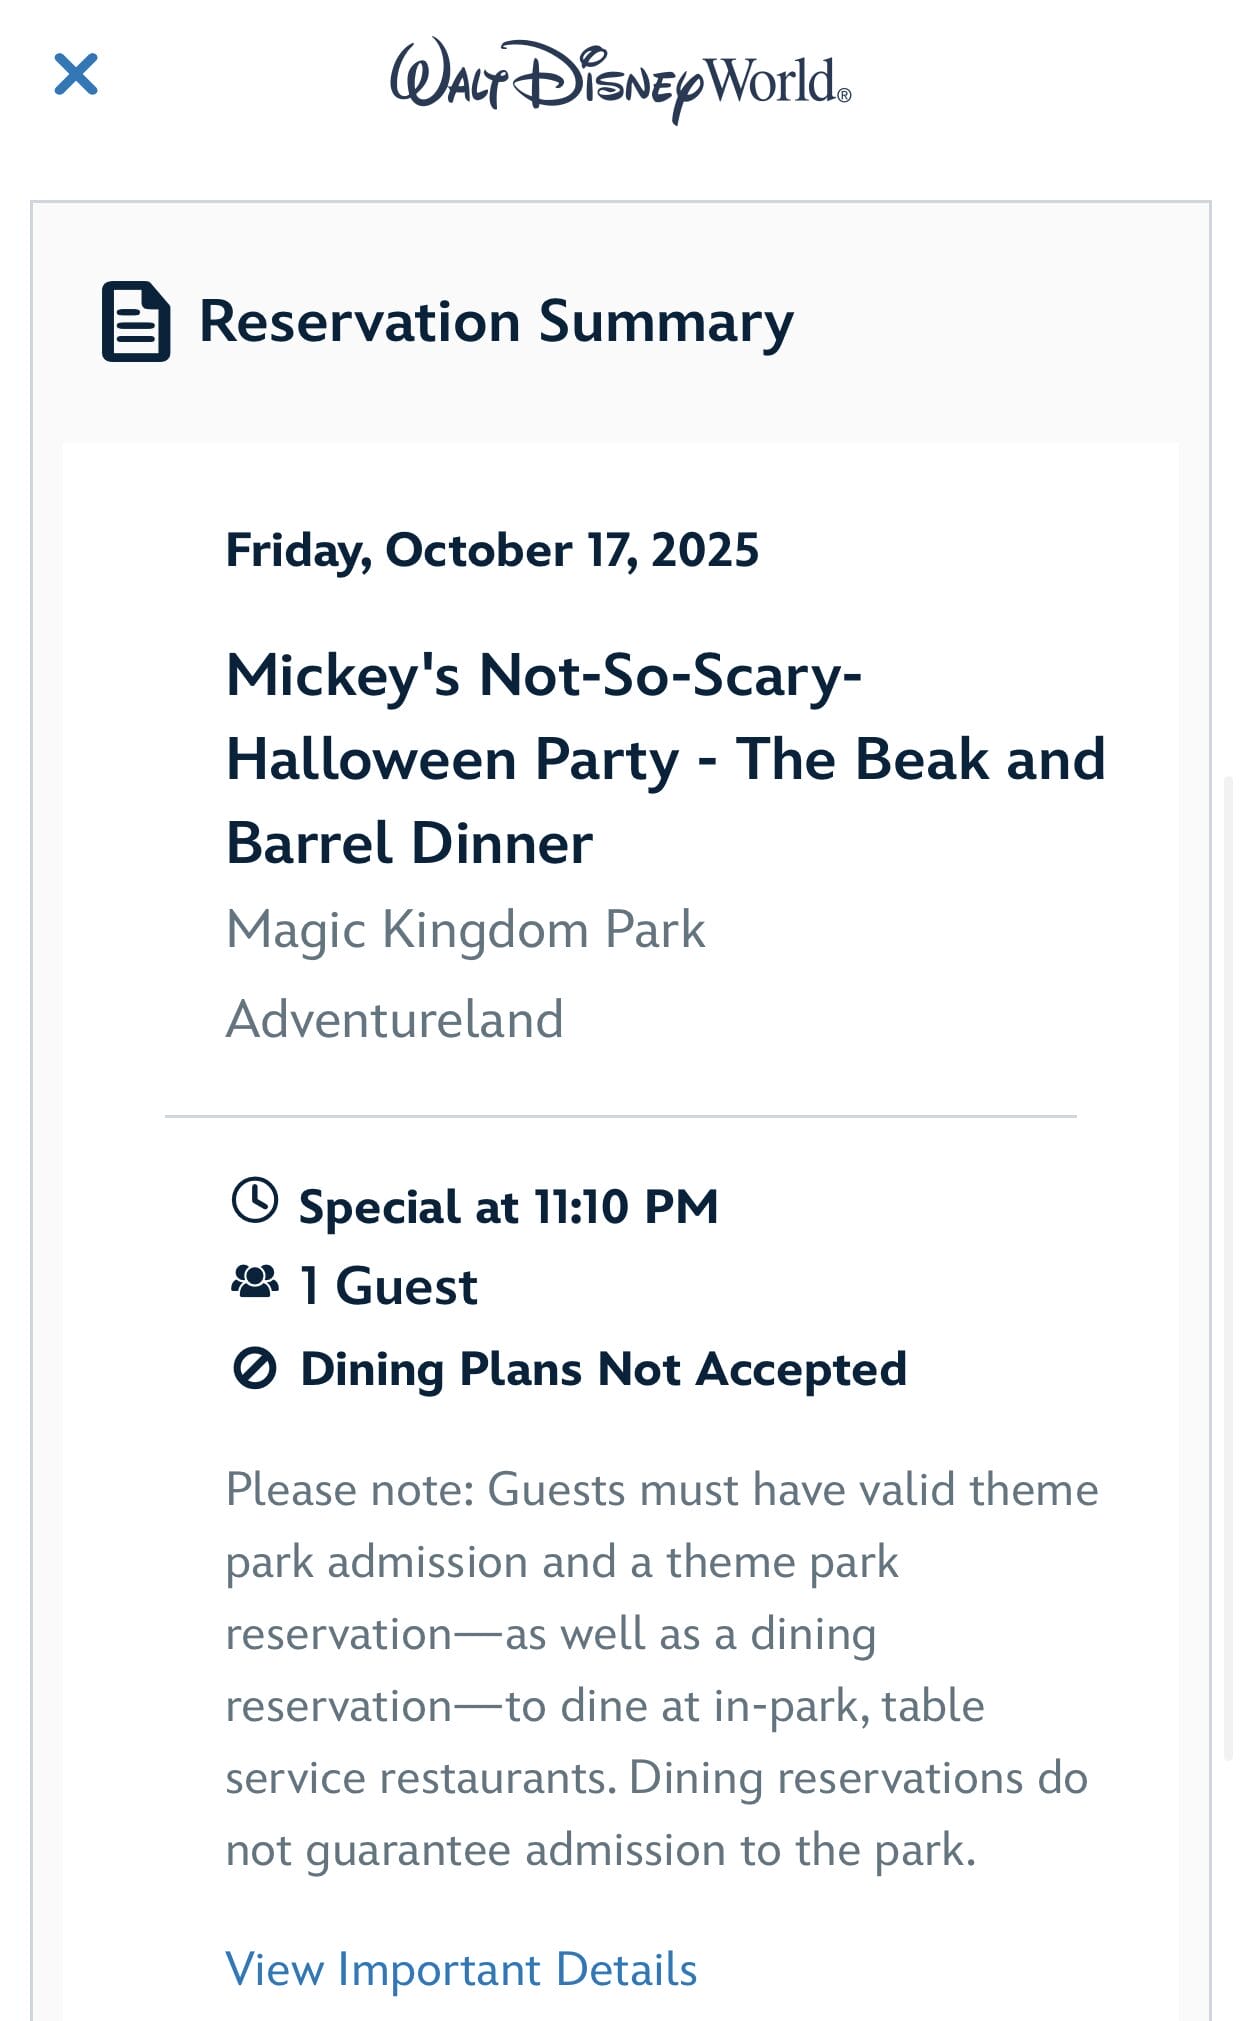Click the not-accepted circle-slash icon
This screenshot has height=2021, width=1242.
click(x=254, y=1368)
